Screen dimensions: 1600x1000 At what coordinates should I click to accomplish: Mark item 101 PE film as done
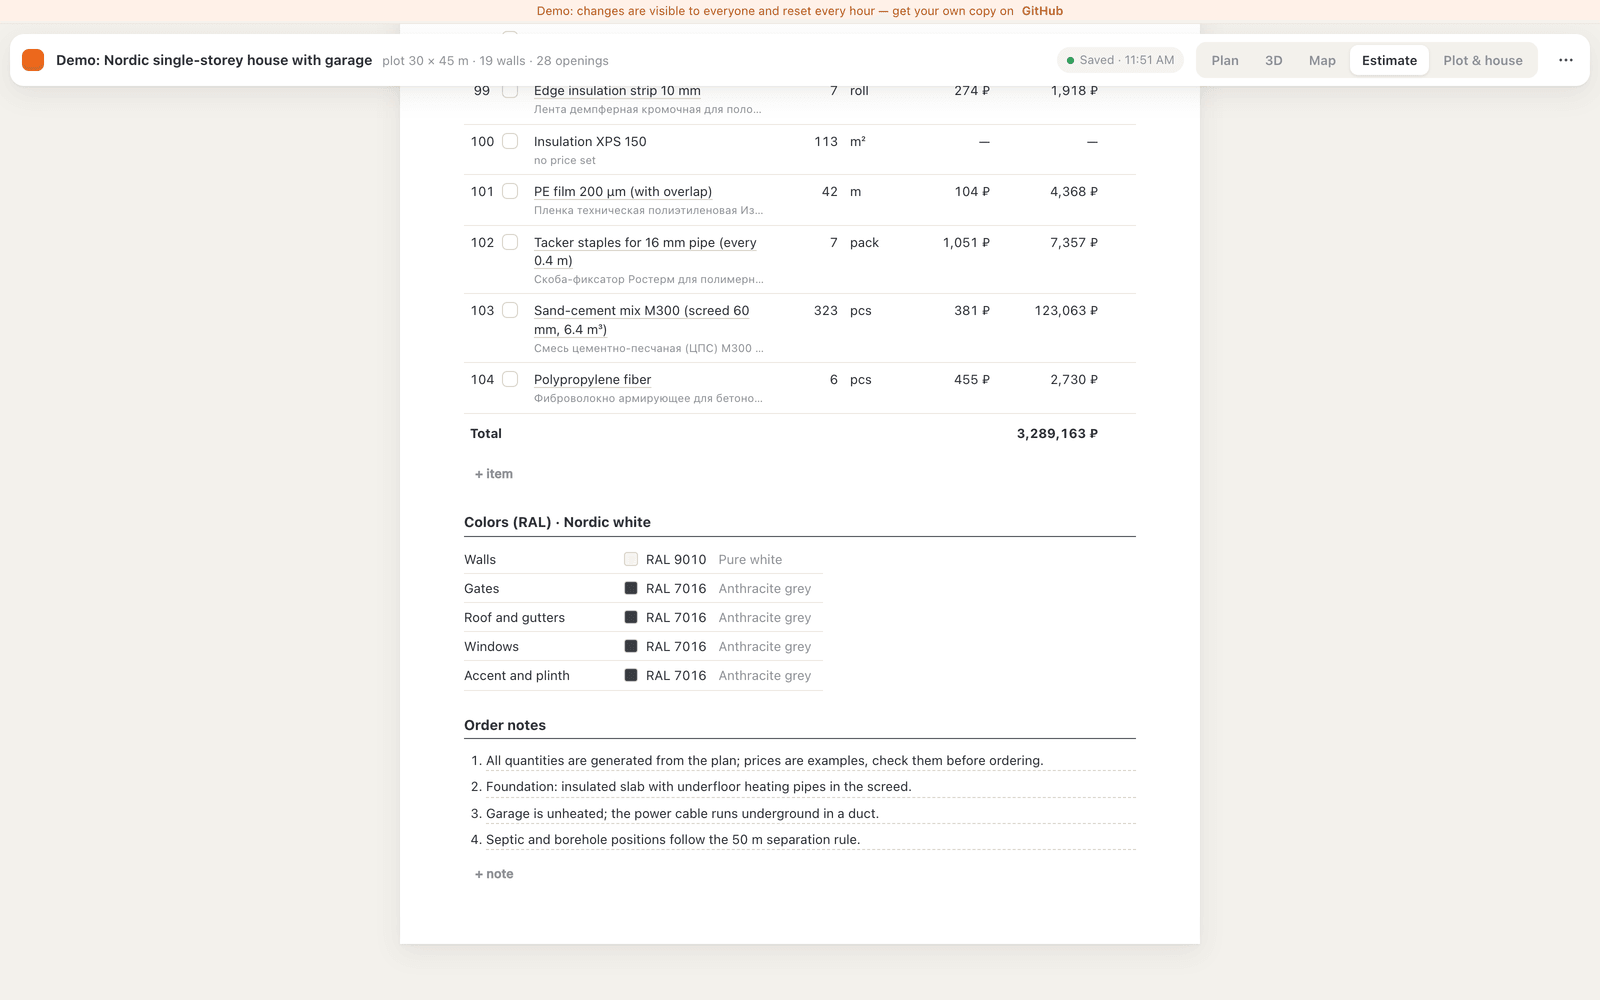(x=510, y=191)
